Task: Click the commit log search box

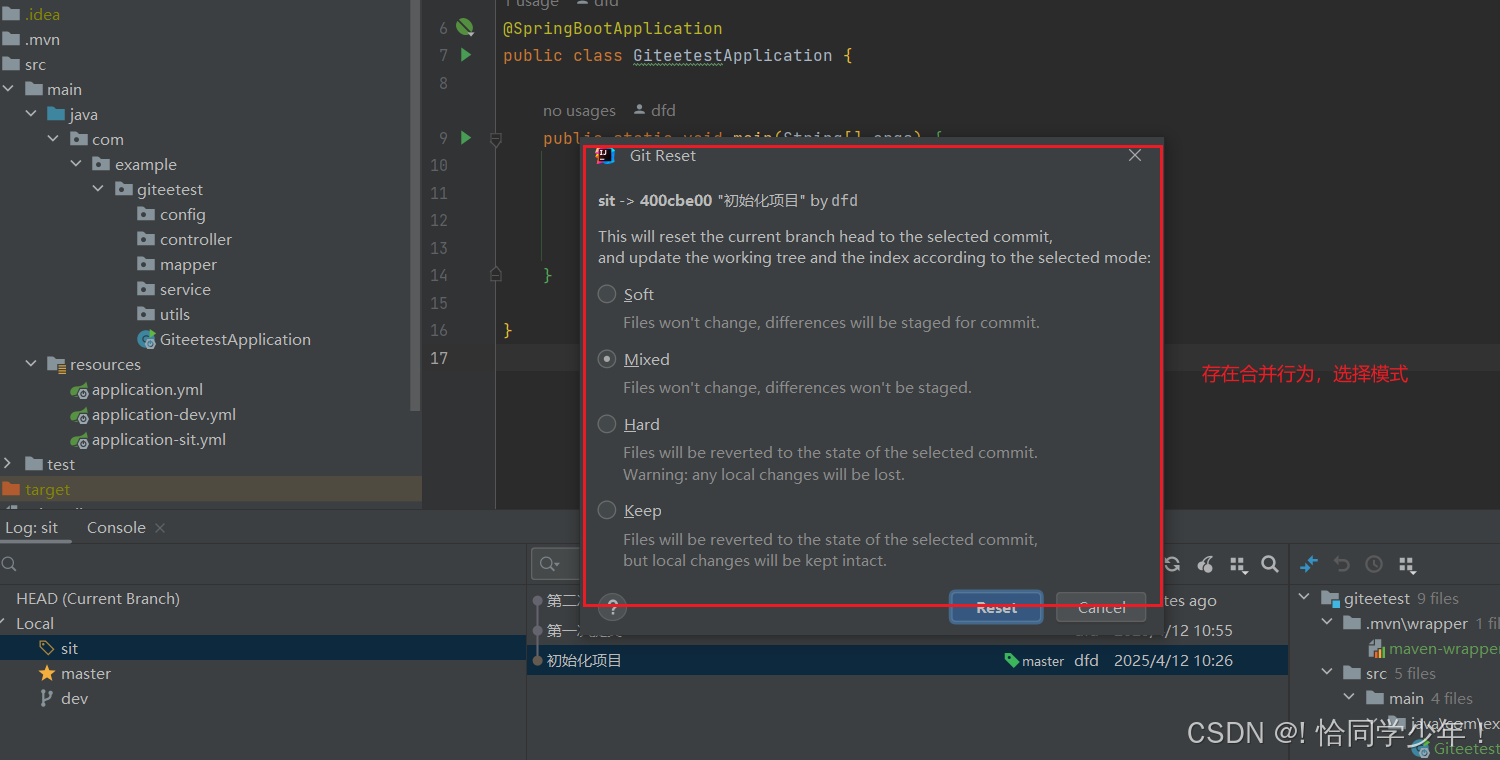Action: (555, 564)
